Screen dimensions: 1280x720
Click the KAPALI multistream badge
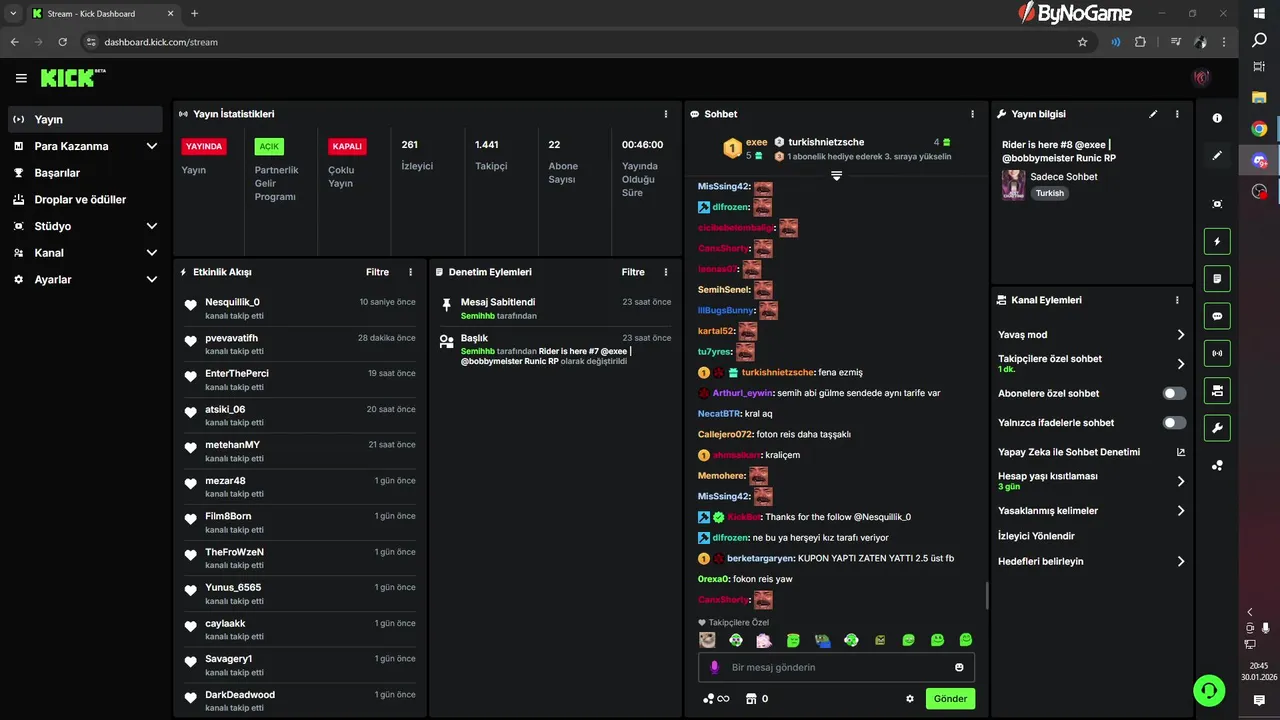(347, 146)
